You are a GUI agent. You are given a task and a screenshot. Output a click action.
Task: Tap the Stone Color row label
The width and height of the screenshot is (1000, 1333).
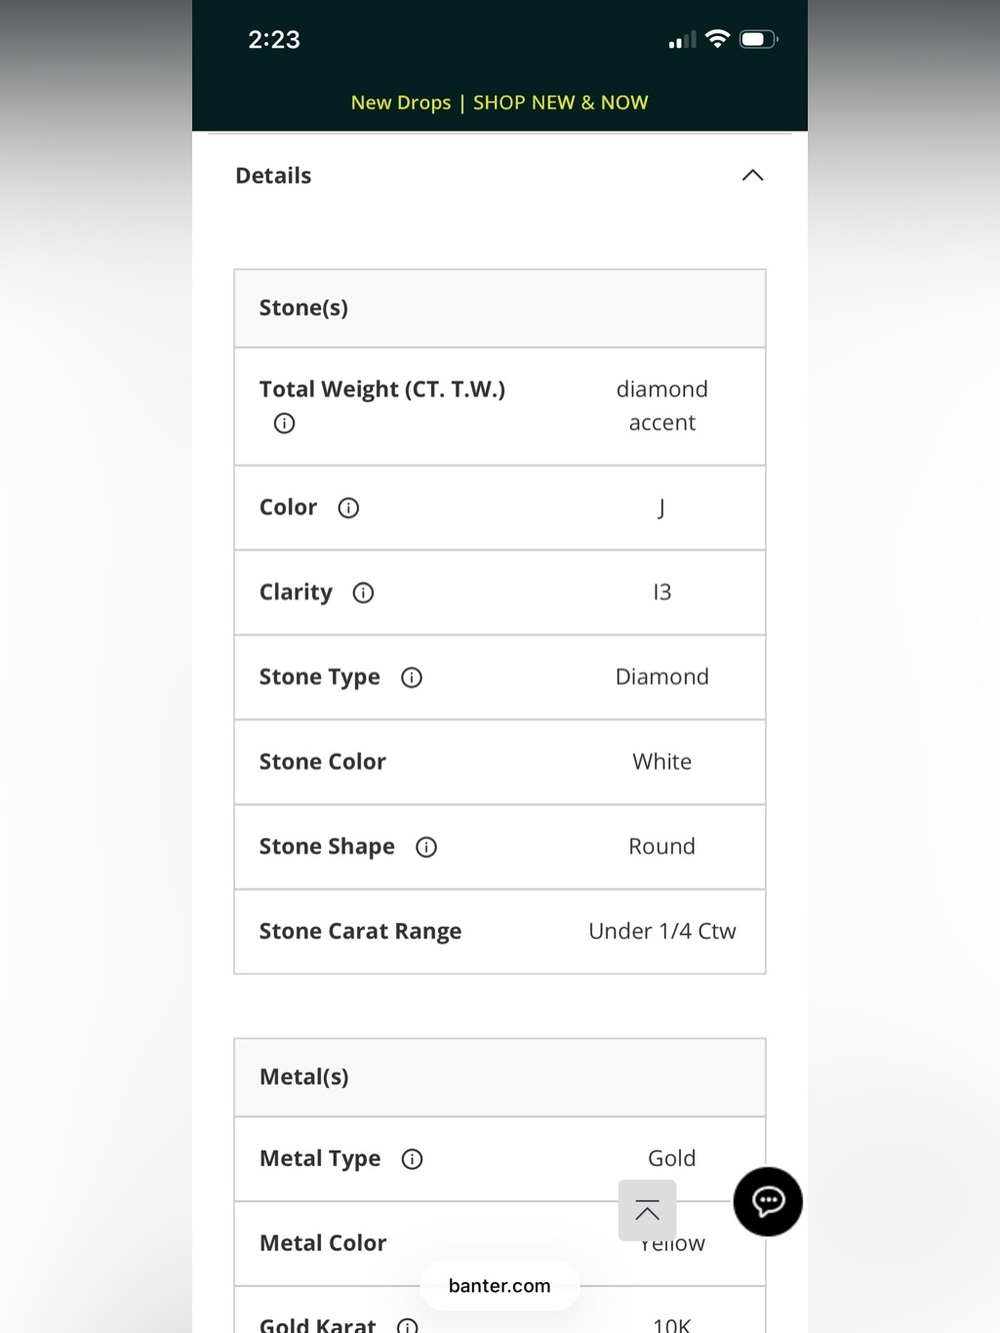(322, 762)
